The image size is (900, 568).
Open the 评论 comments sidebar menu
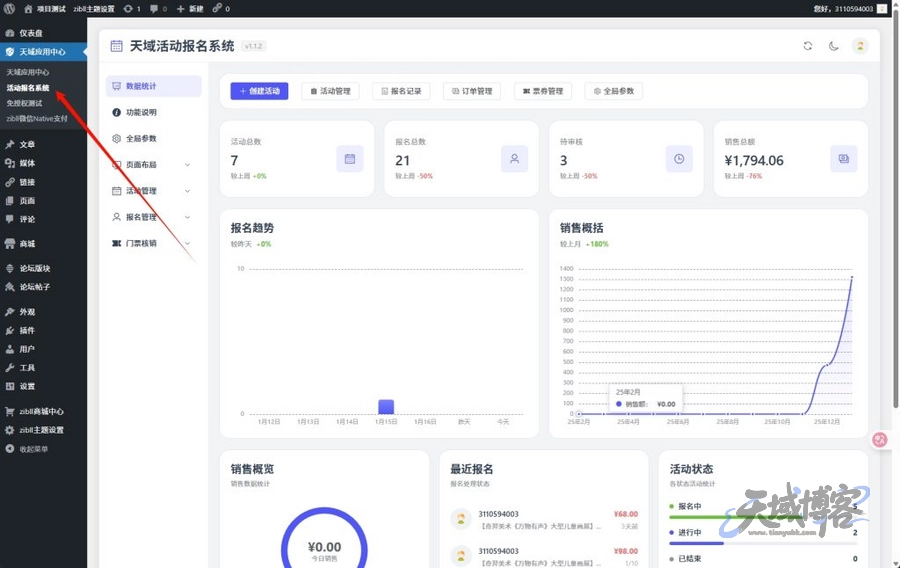coord(43,219)
